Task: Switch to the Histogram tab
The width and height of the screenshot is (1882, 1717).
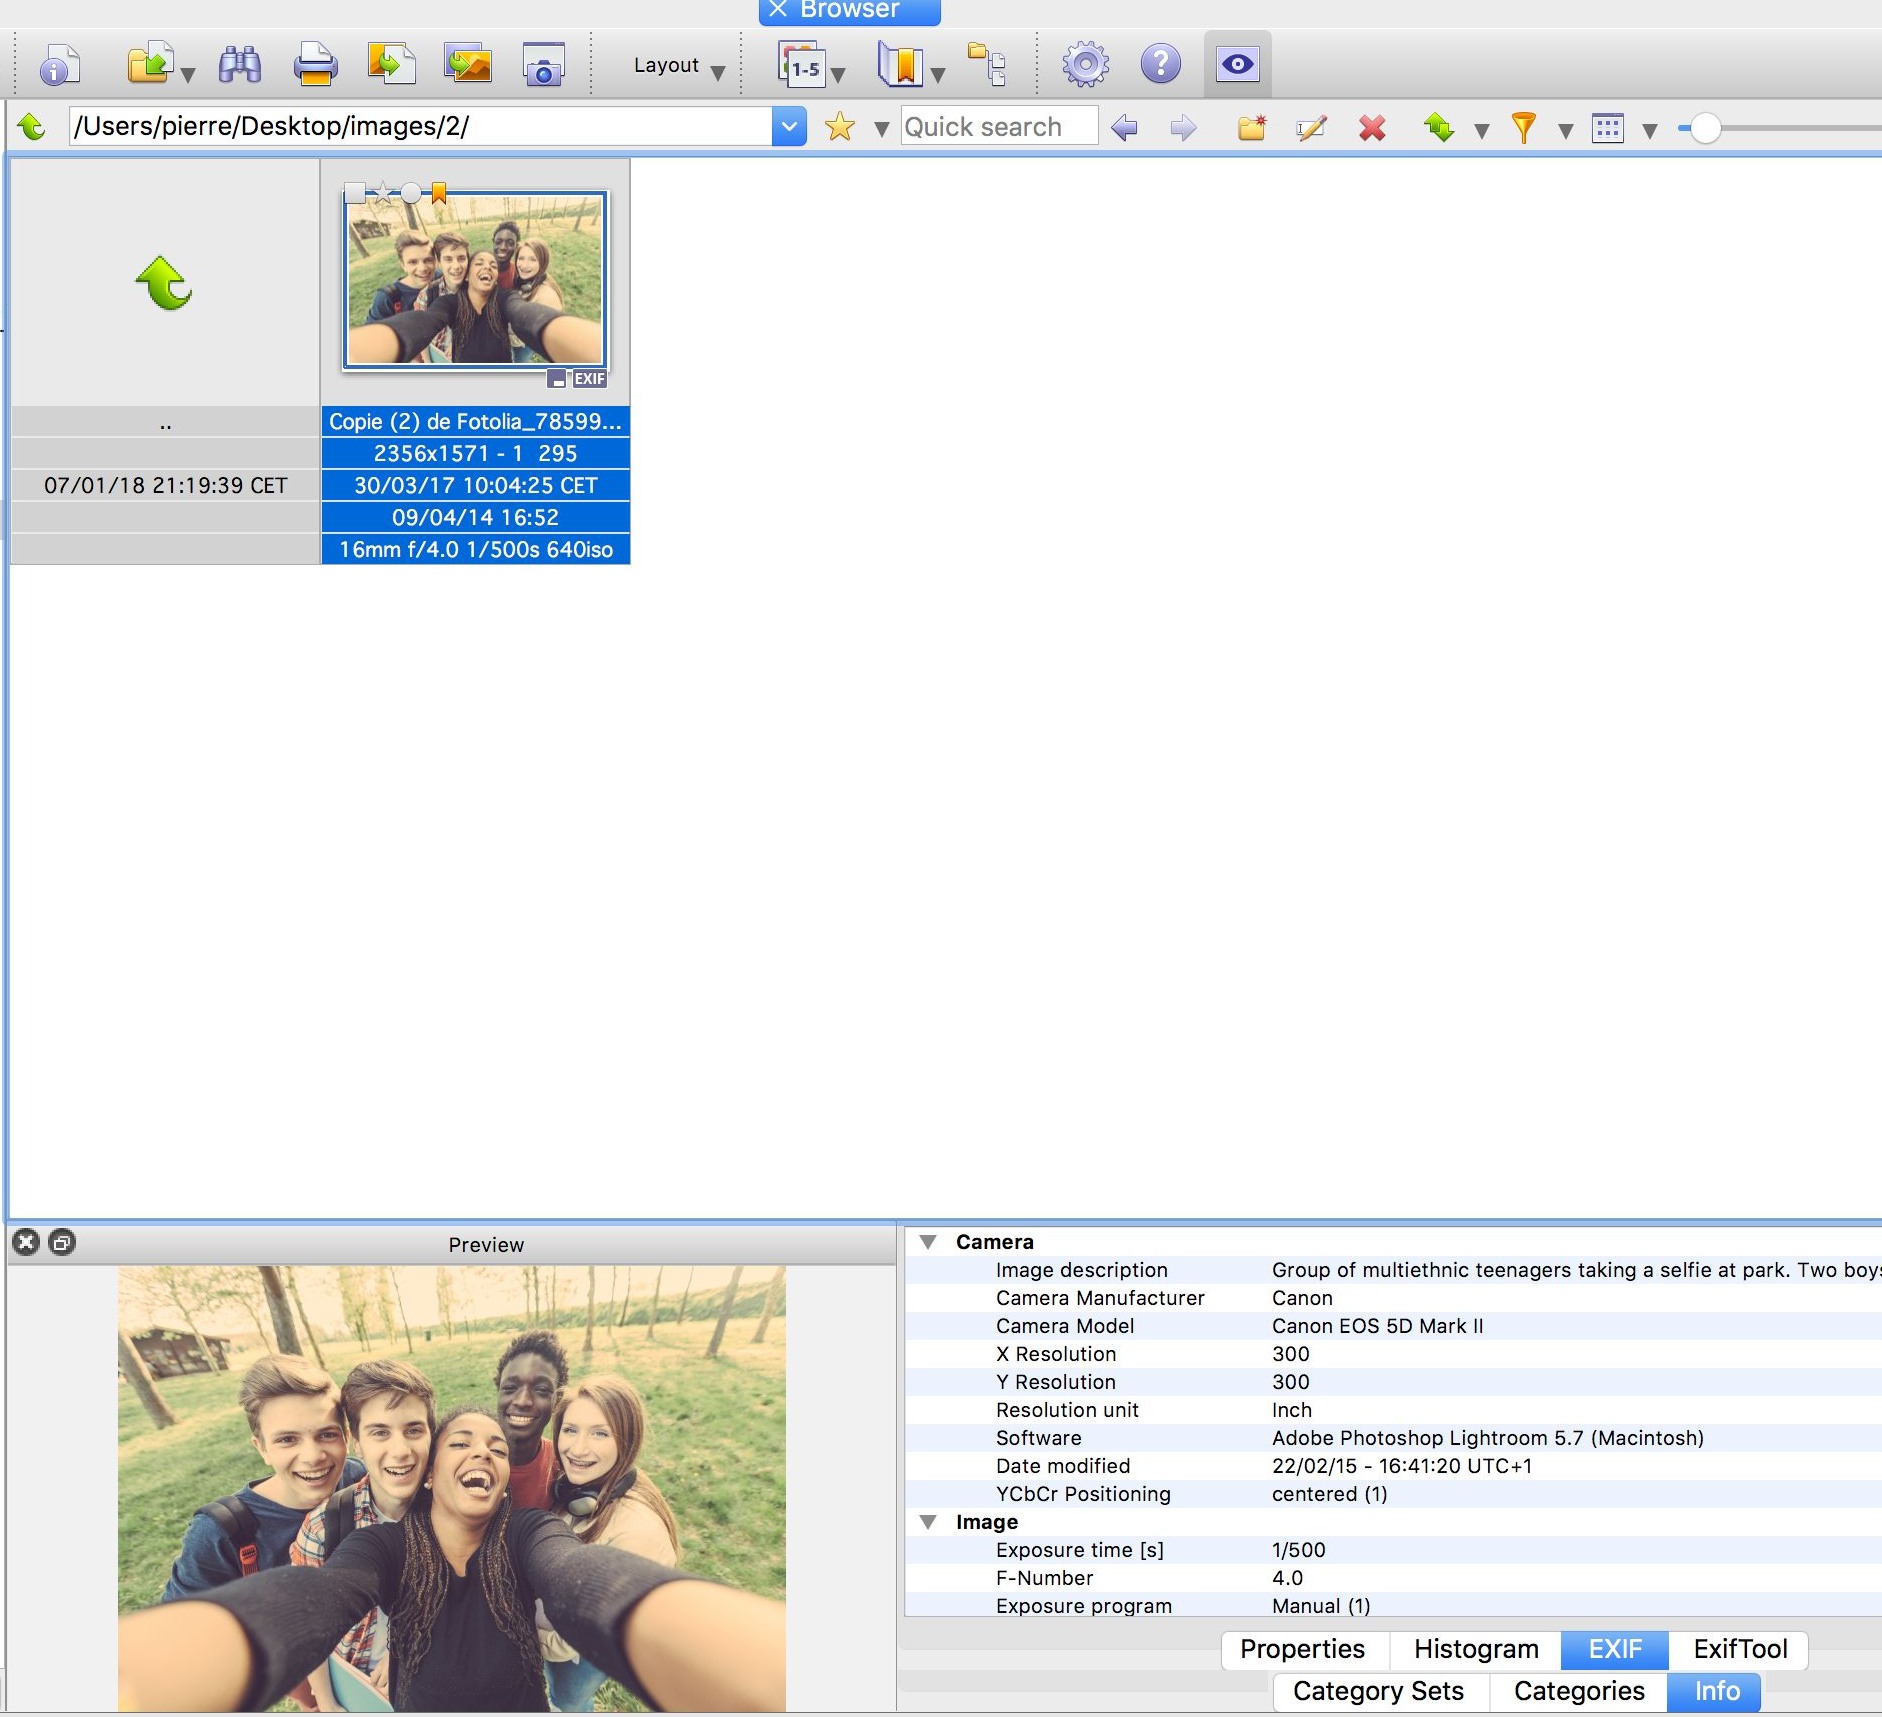Action: (1476, 1649)
